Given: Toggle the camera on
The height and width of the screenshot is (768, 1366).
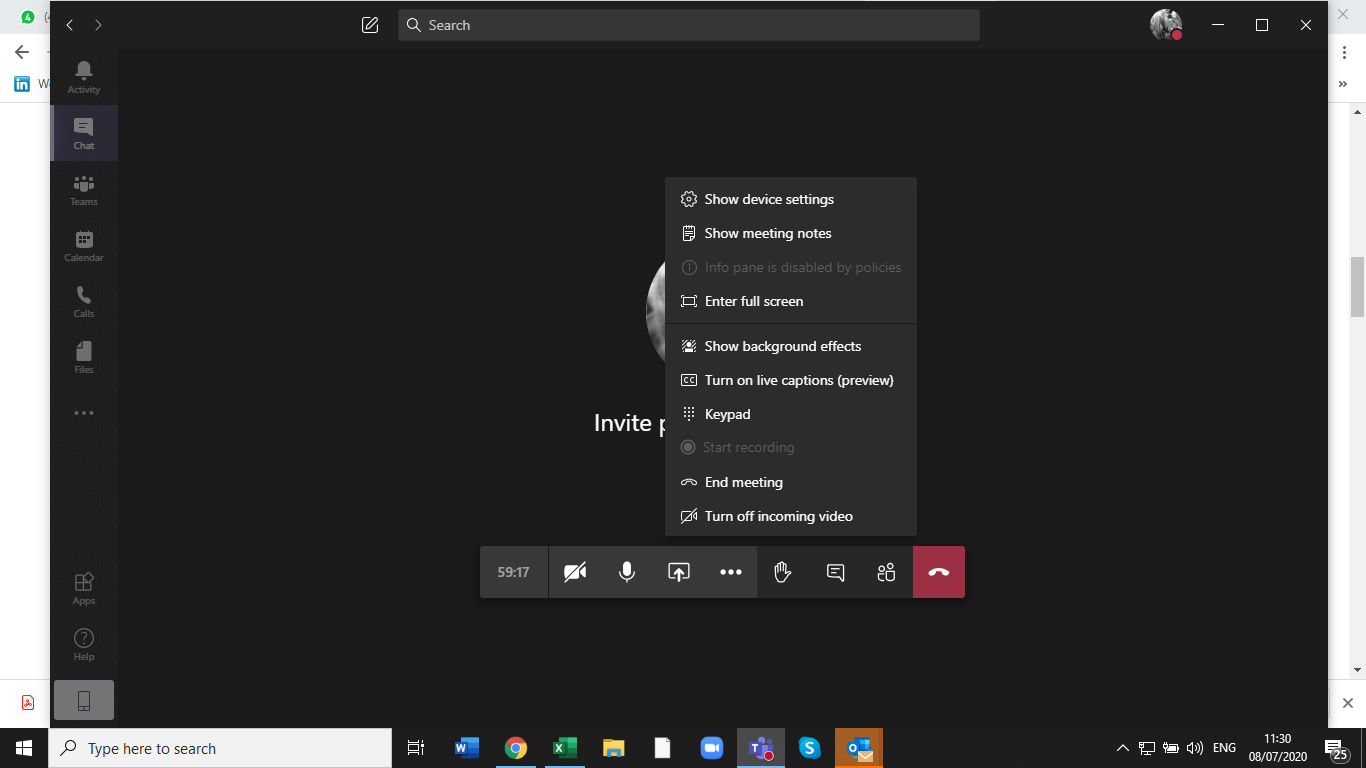Looking at the screenshot, I should click(x=575, y=572).
